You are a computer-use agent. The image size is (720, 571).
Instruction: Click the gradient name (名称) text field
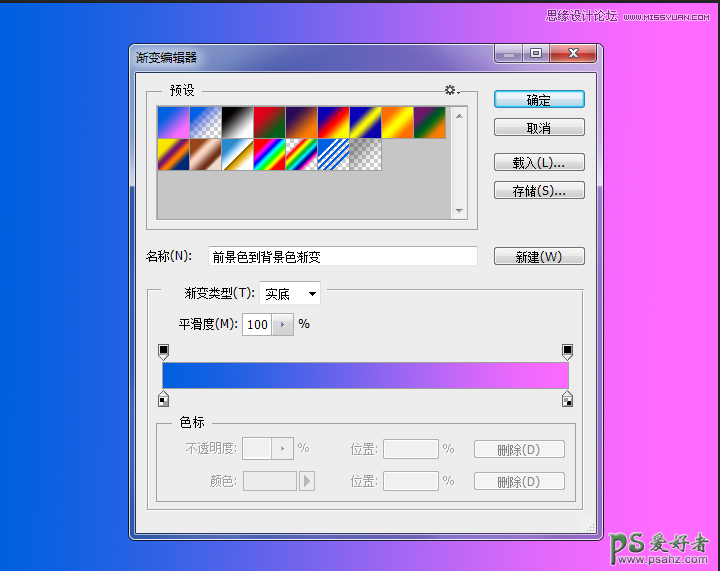pos(342,257)
